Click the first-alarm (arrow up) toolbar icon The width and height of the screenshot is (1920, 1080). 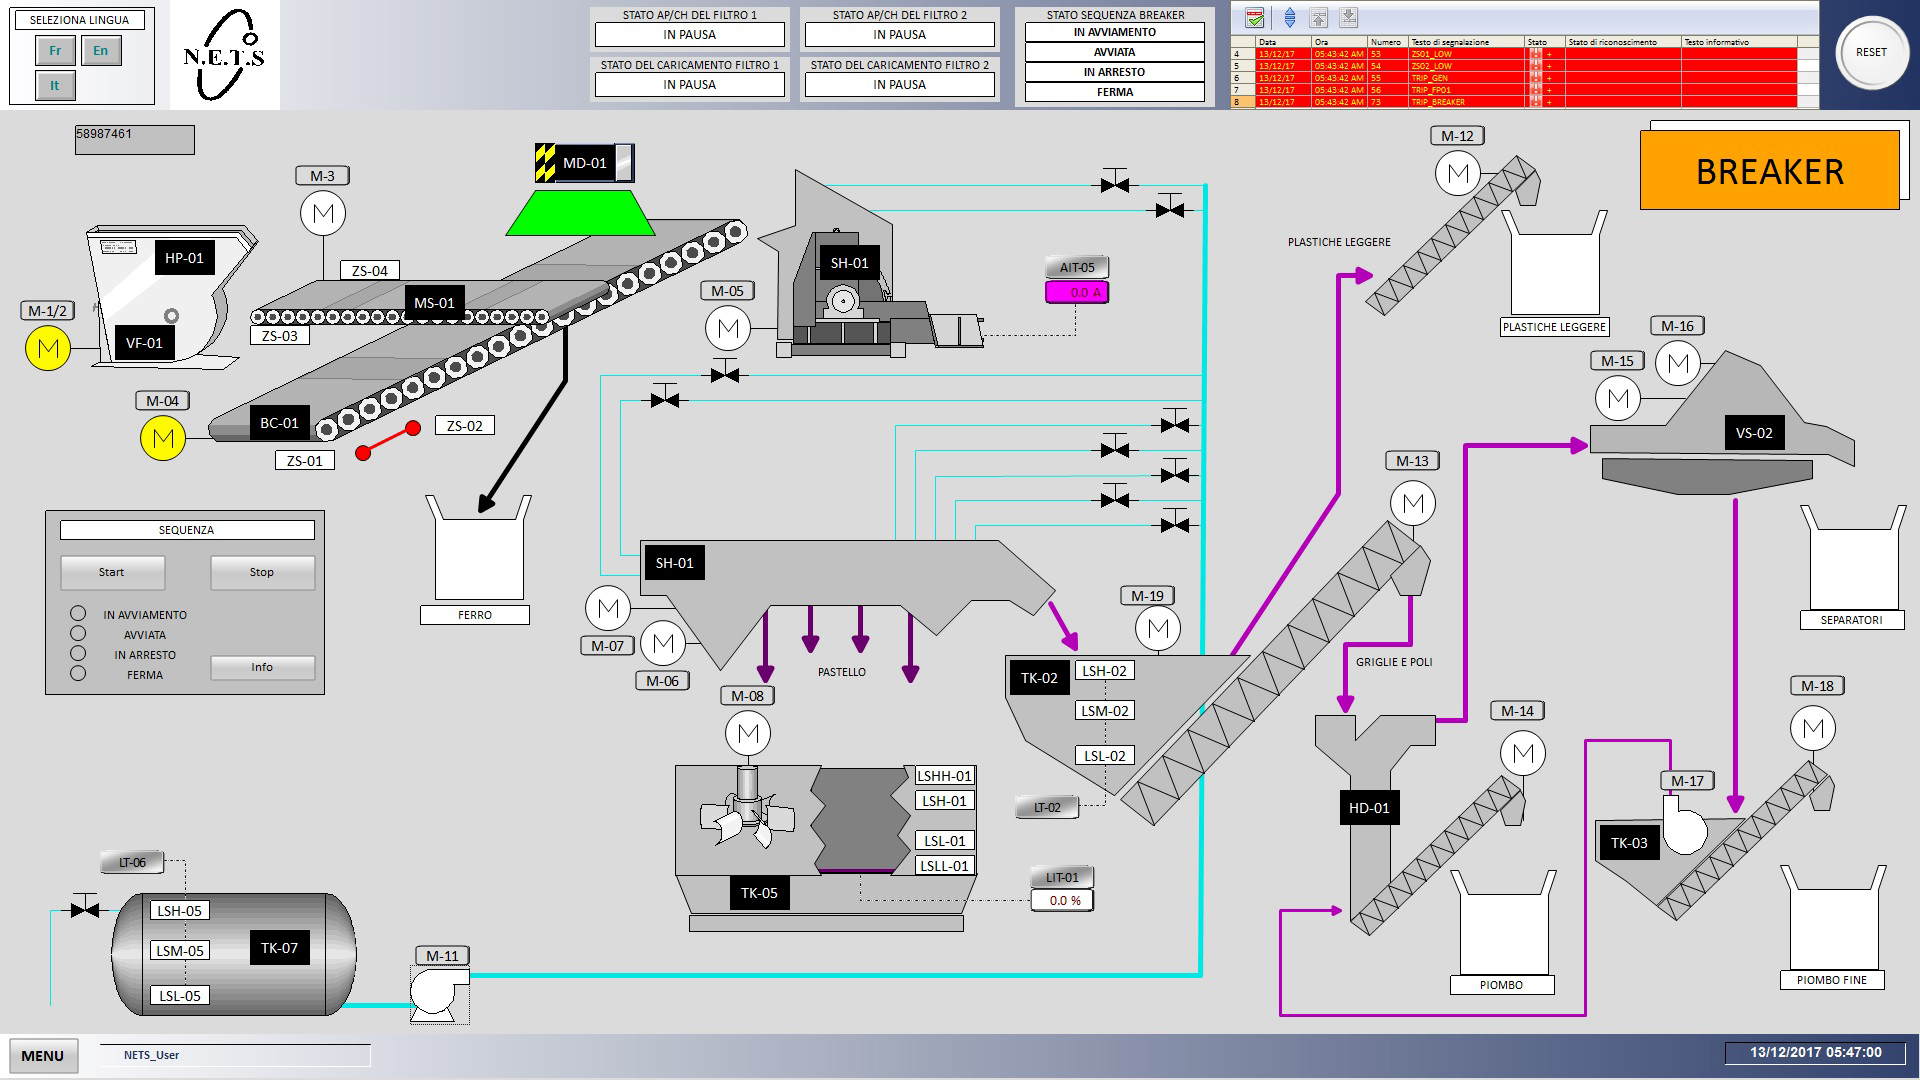(x=1319, y=18)
